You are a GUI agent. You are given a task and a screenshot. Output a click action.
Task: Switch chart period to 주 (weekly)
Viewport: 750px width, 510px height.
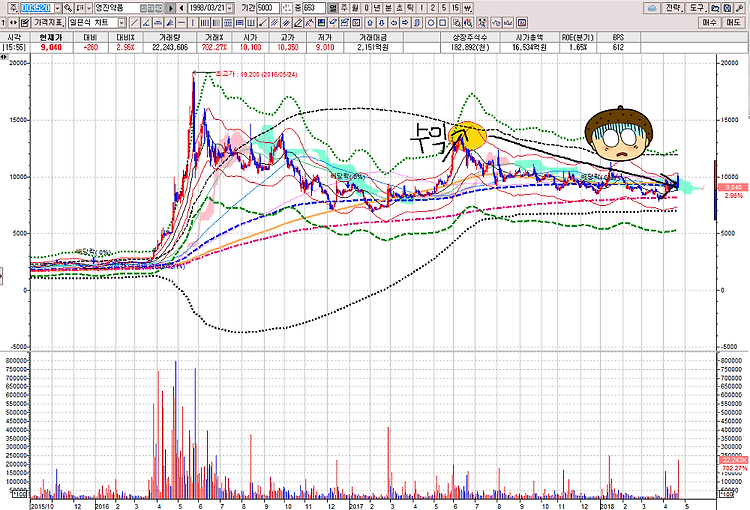(344, 8)
